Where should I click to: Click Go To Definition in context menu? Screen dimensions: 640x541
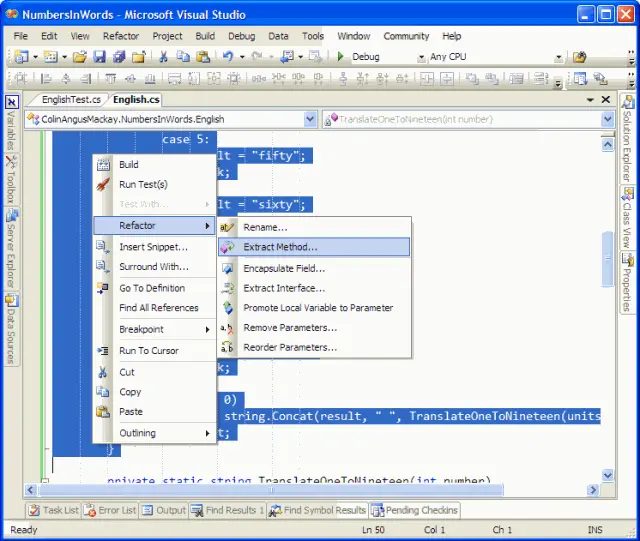coord(154,288)
